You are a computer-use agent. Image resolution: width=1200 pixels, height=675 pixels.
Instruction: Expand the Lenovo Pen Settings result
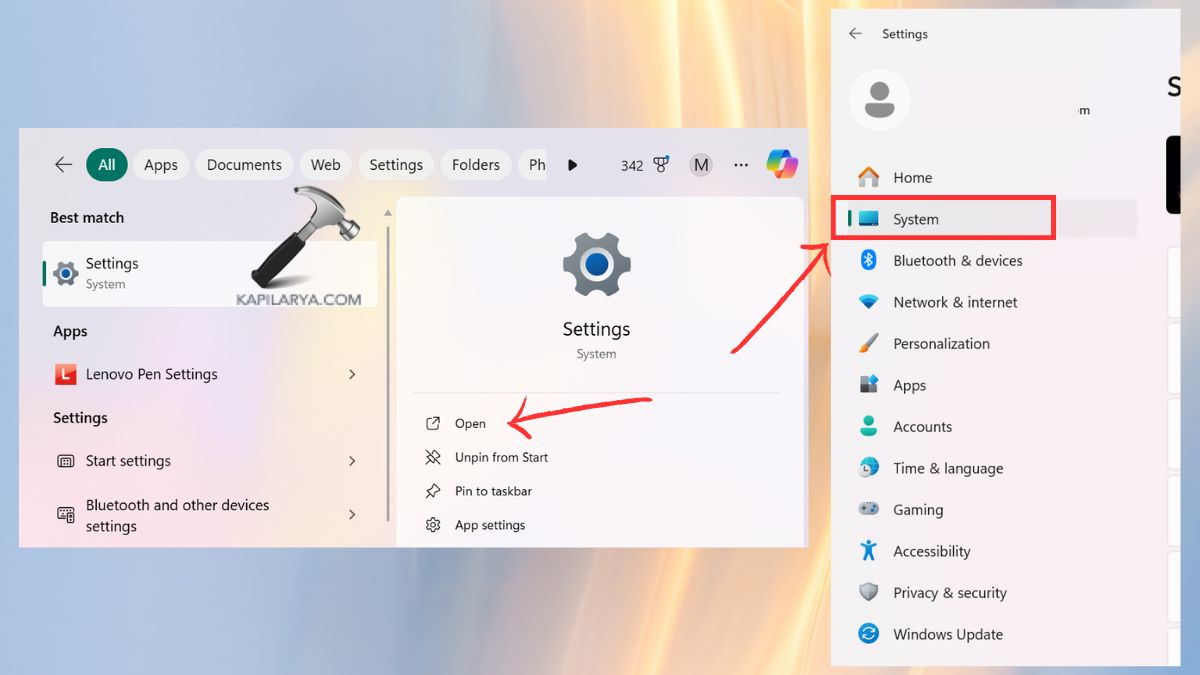pos(352,373)
